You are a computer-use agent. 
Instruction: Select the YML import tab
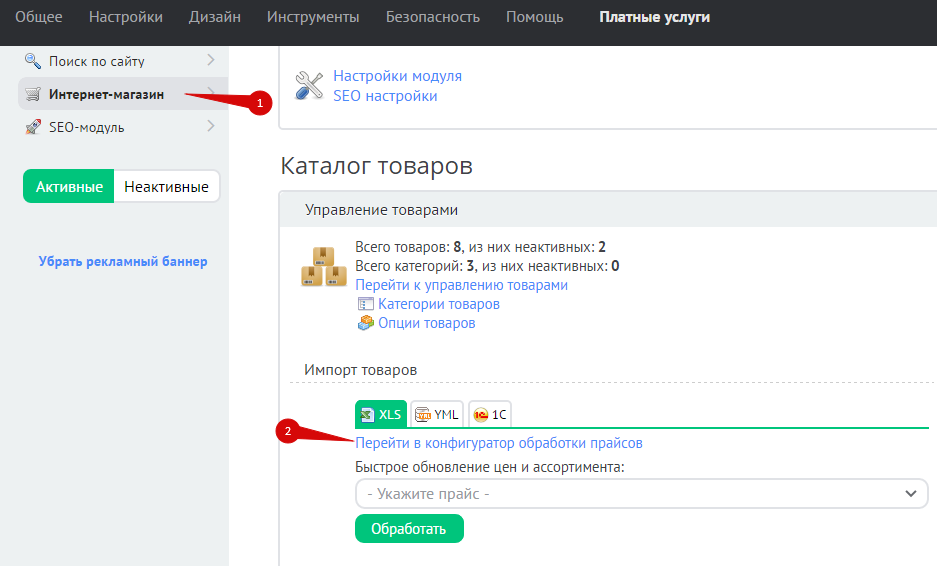(x=436, y=414)
